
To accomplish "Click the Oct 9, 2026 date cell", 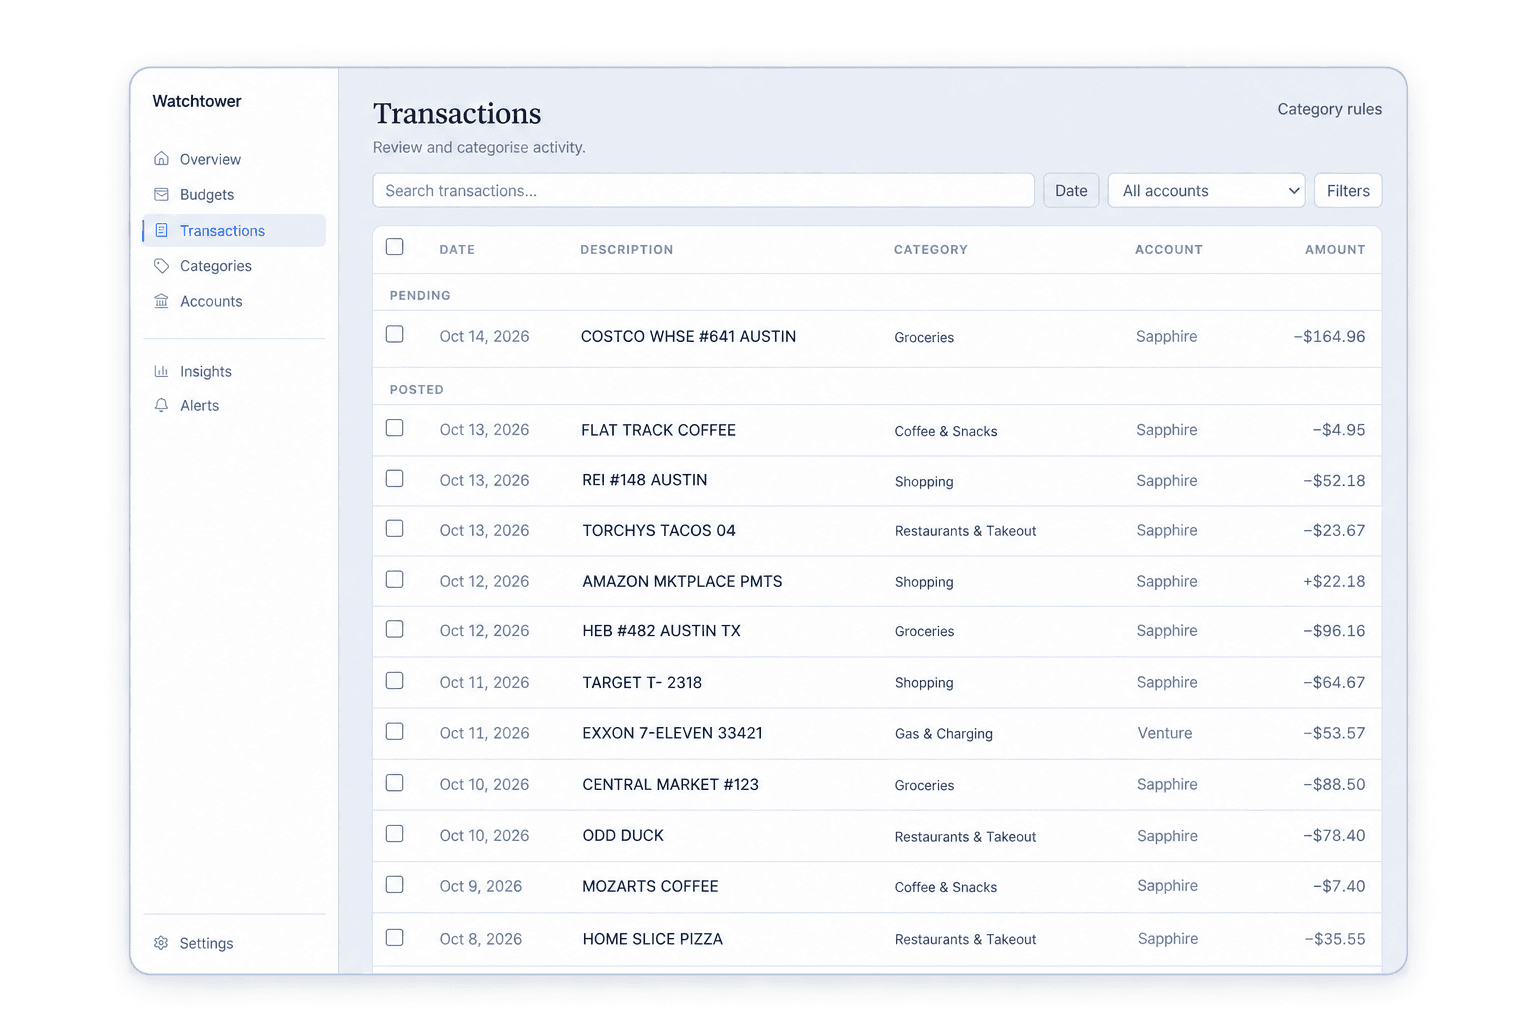I will 480,886.
